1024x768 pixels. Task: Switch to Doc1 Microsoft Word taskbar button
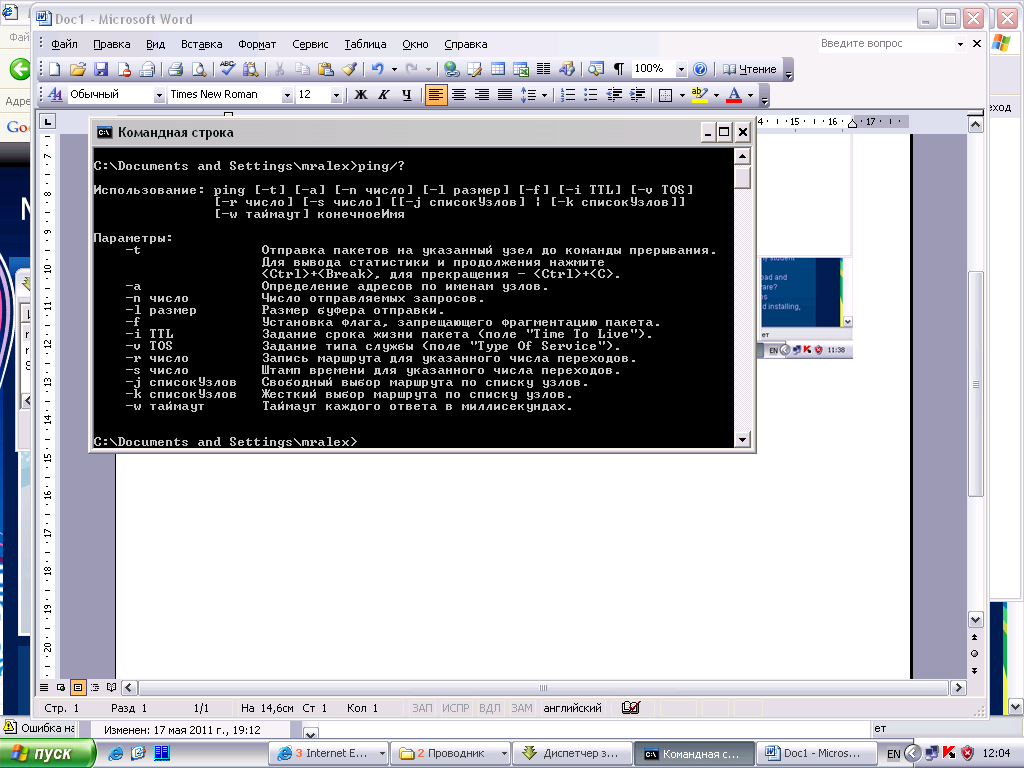pos(814,753)
